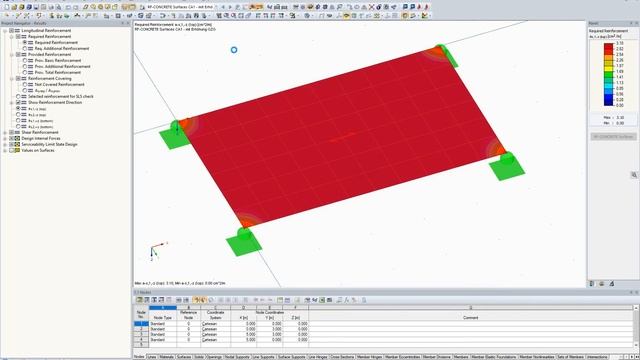Screen dimensions: 640x360
Task: Collapse Reinforcement Covering group node
Action: click(x=11, y=78)
